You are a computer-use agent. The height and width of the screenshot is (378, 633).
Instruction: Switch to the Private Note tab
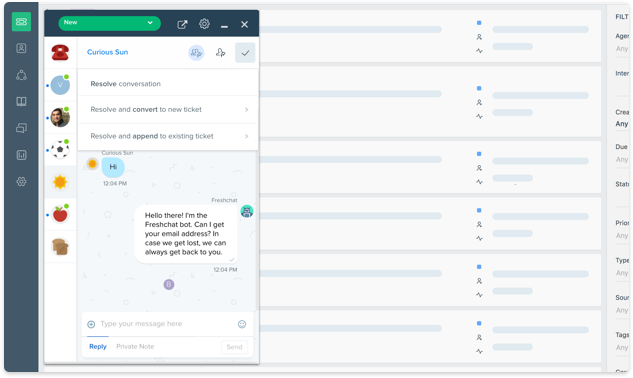coord(135,346)
